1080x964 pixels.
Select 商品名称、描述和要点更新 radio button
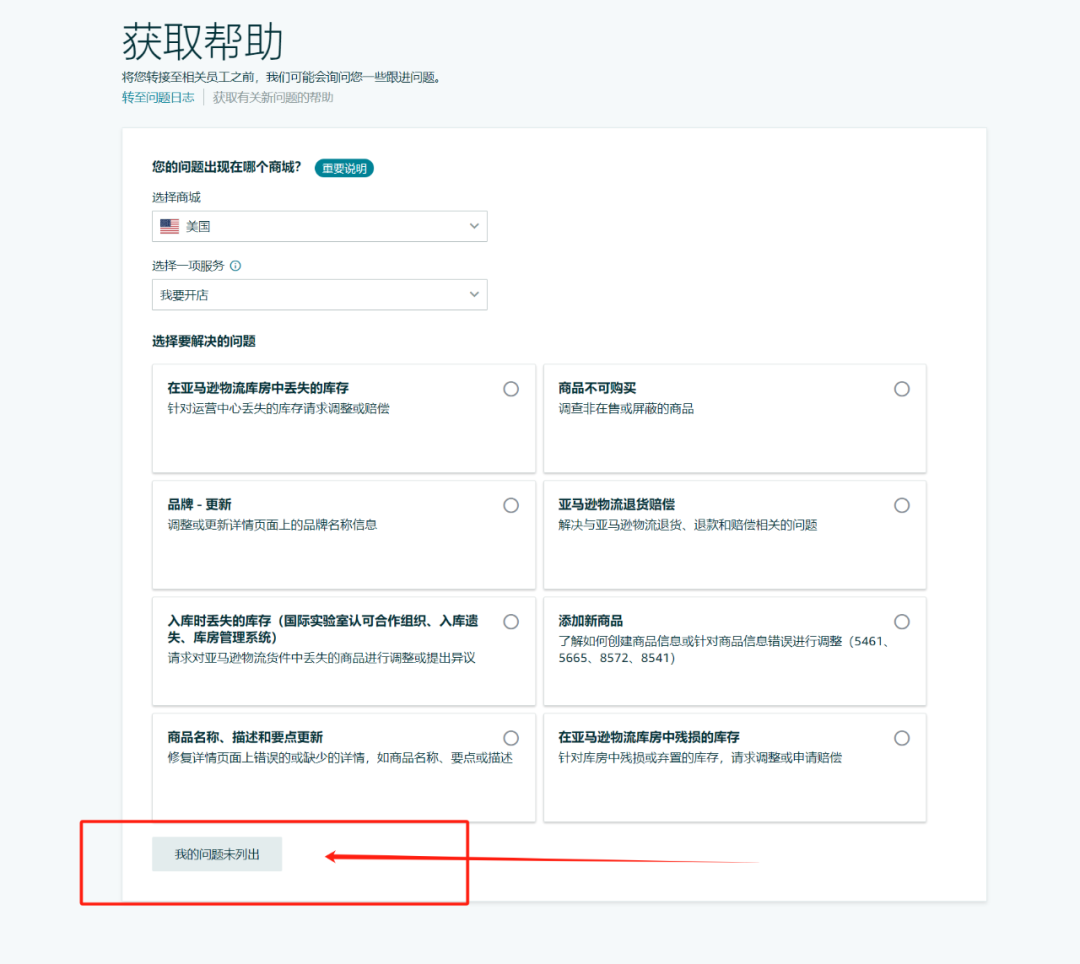[x=511, y=737]
